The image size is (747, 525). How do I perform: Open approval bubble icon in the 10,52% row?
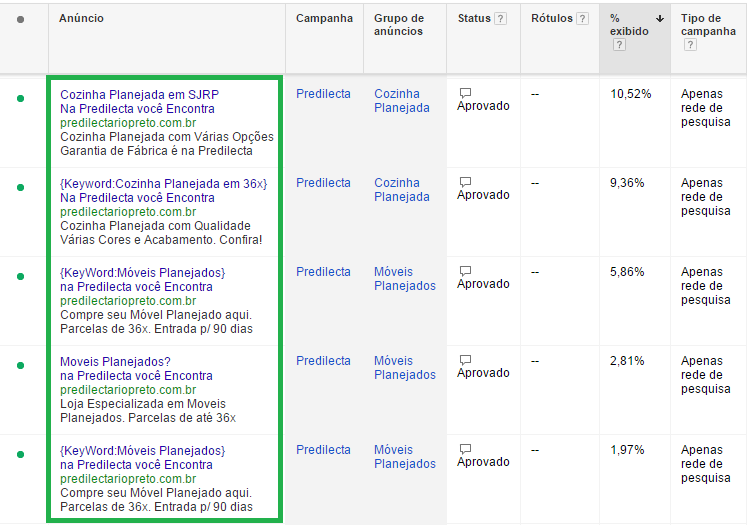pos(465,93)
